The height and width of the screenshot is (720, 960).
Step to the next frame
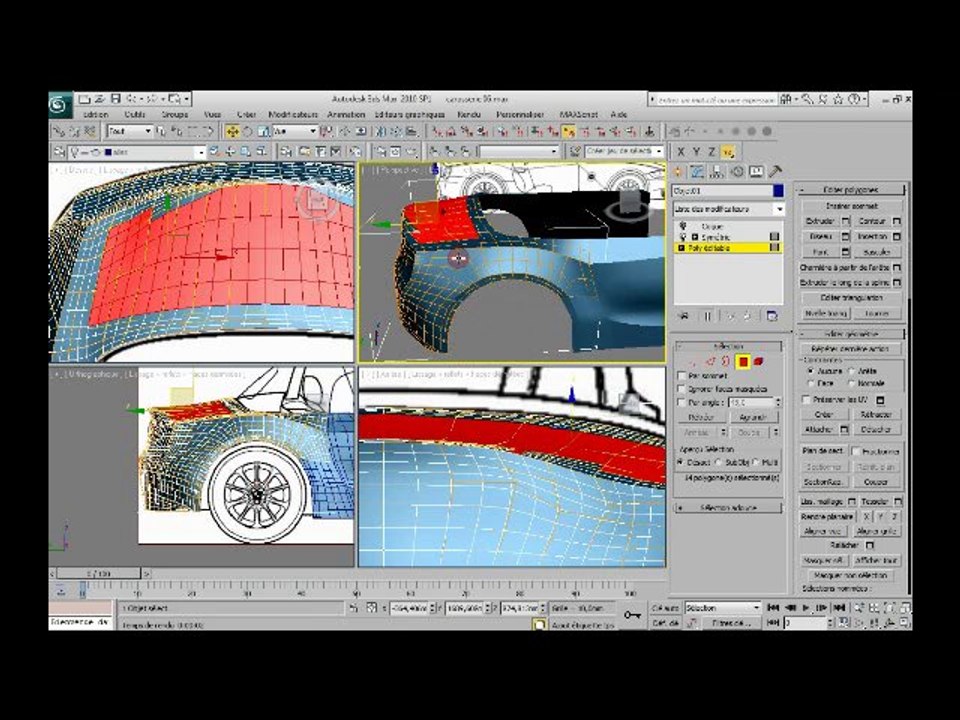pyautogui.click(x=822, y=608)
